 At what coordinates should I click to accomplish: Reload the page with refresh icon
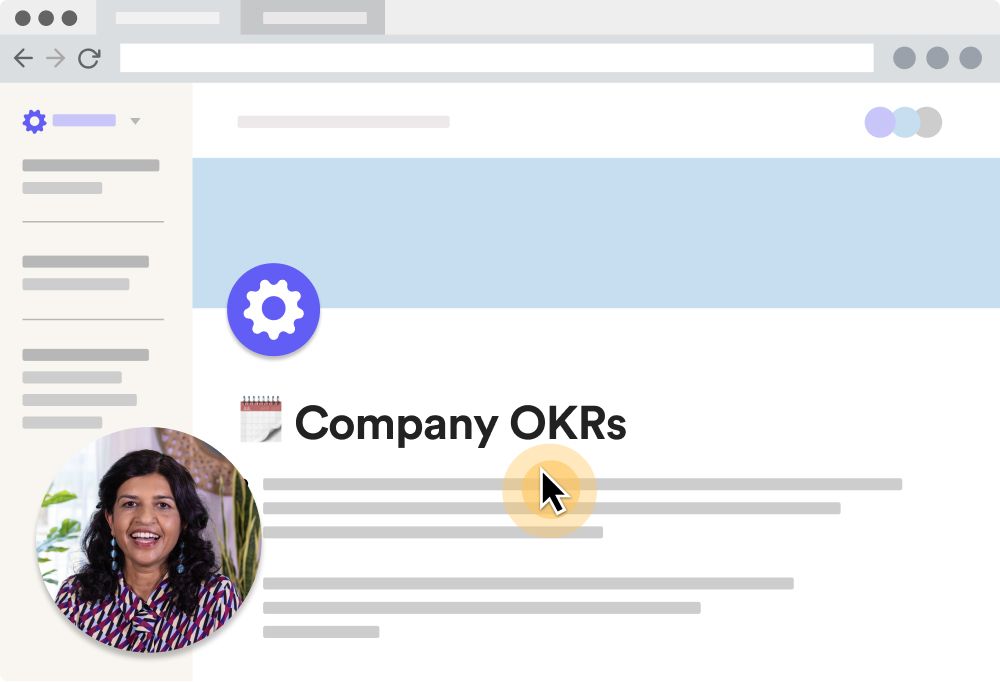click(x=89, y=58)
